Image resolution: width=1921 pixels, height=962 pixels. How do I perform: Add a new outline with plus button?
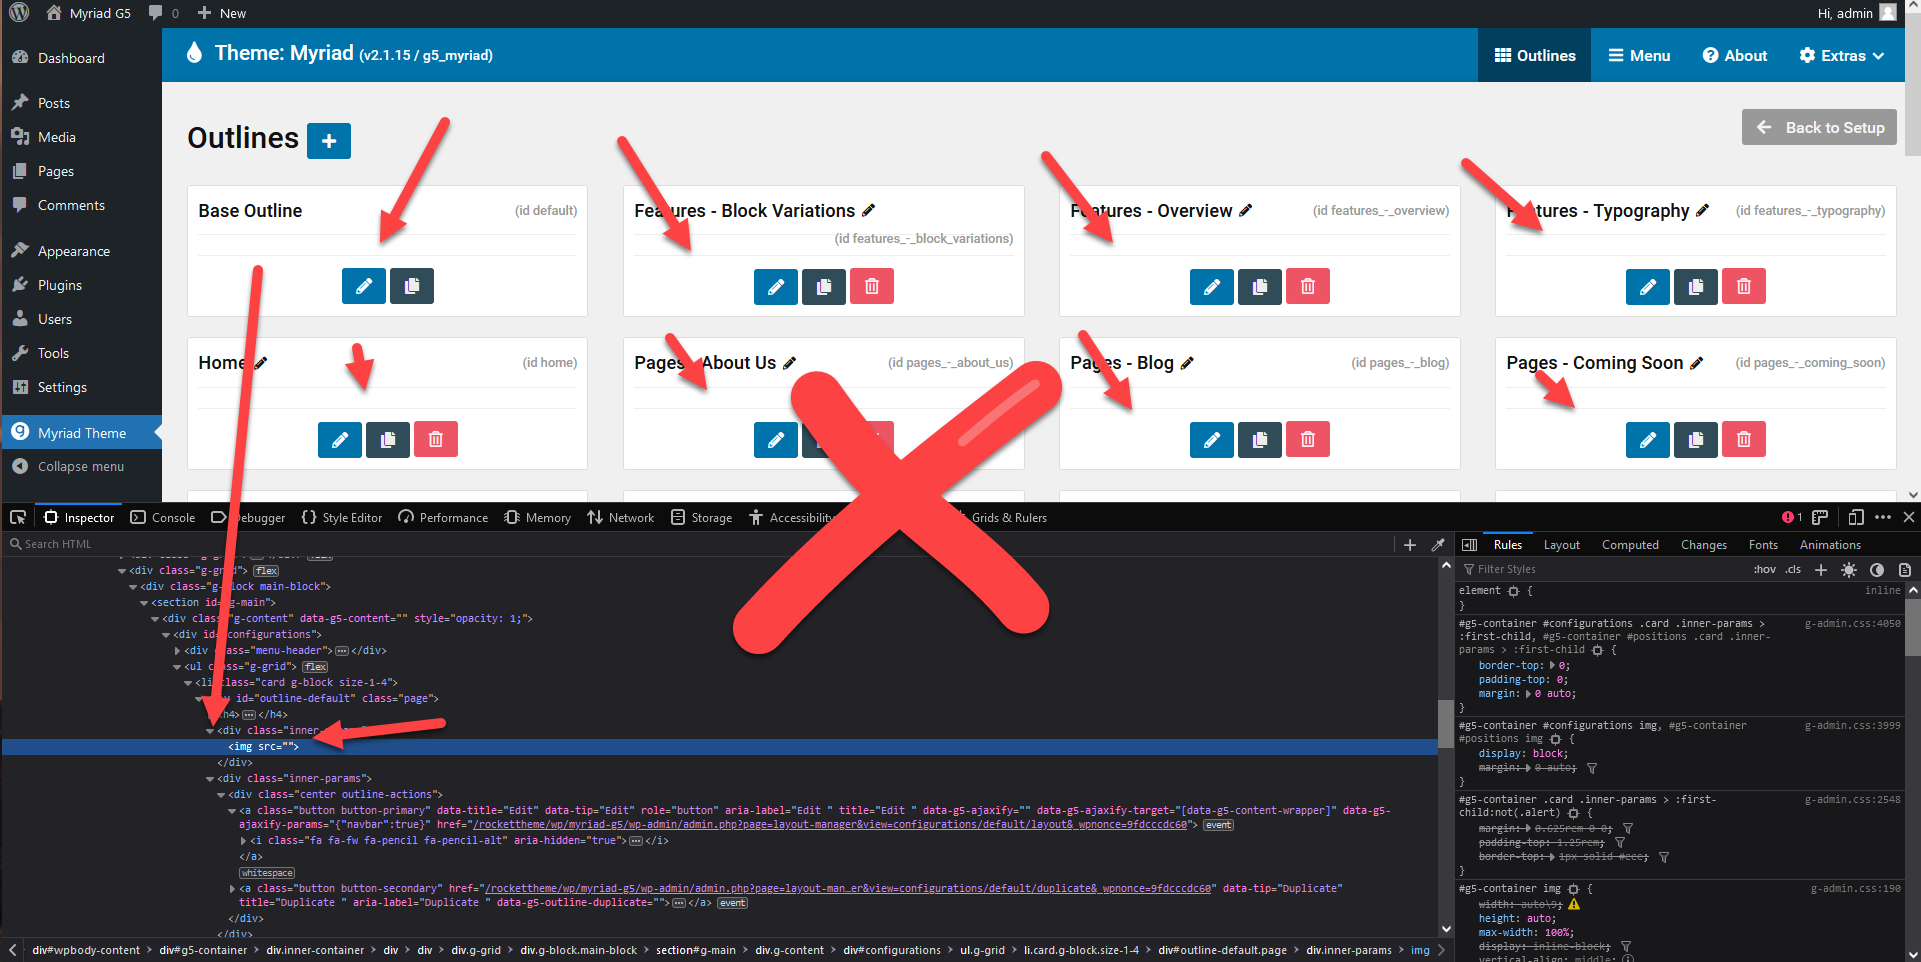[329, 140]
